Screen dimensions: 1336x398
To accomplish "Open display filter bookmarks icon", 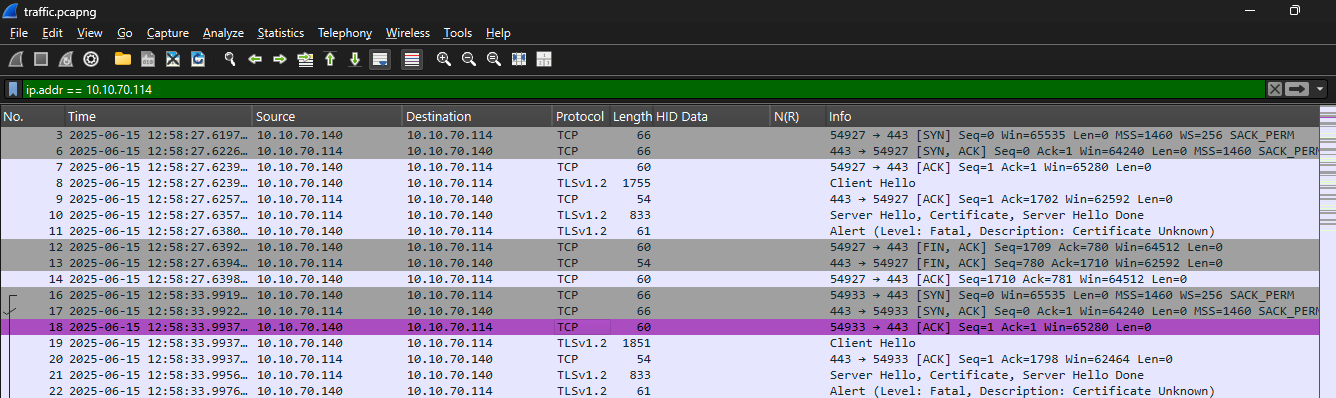I will tap(14, 89).
